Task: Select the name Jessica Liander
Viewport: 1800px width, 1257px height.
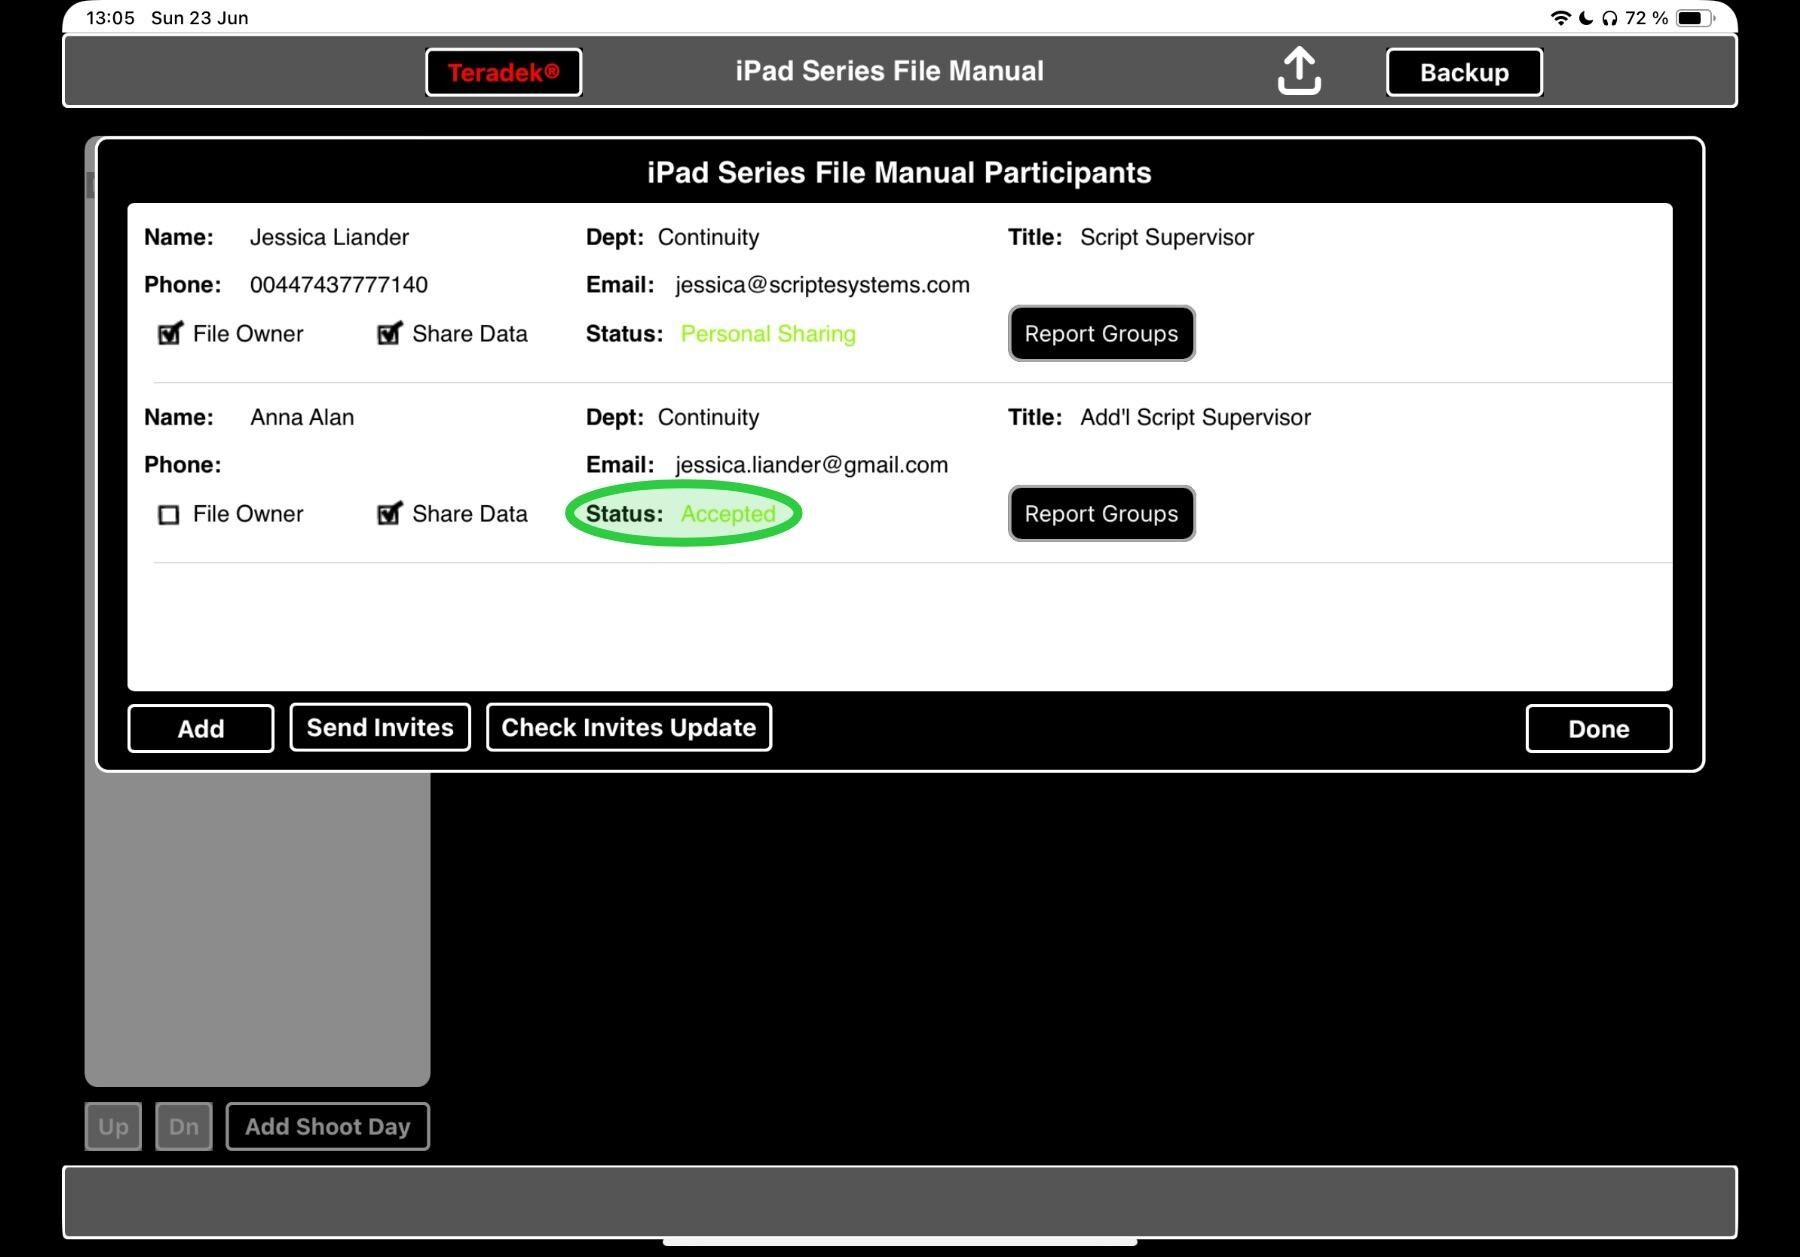Action: coord(329,237)
